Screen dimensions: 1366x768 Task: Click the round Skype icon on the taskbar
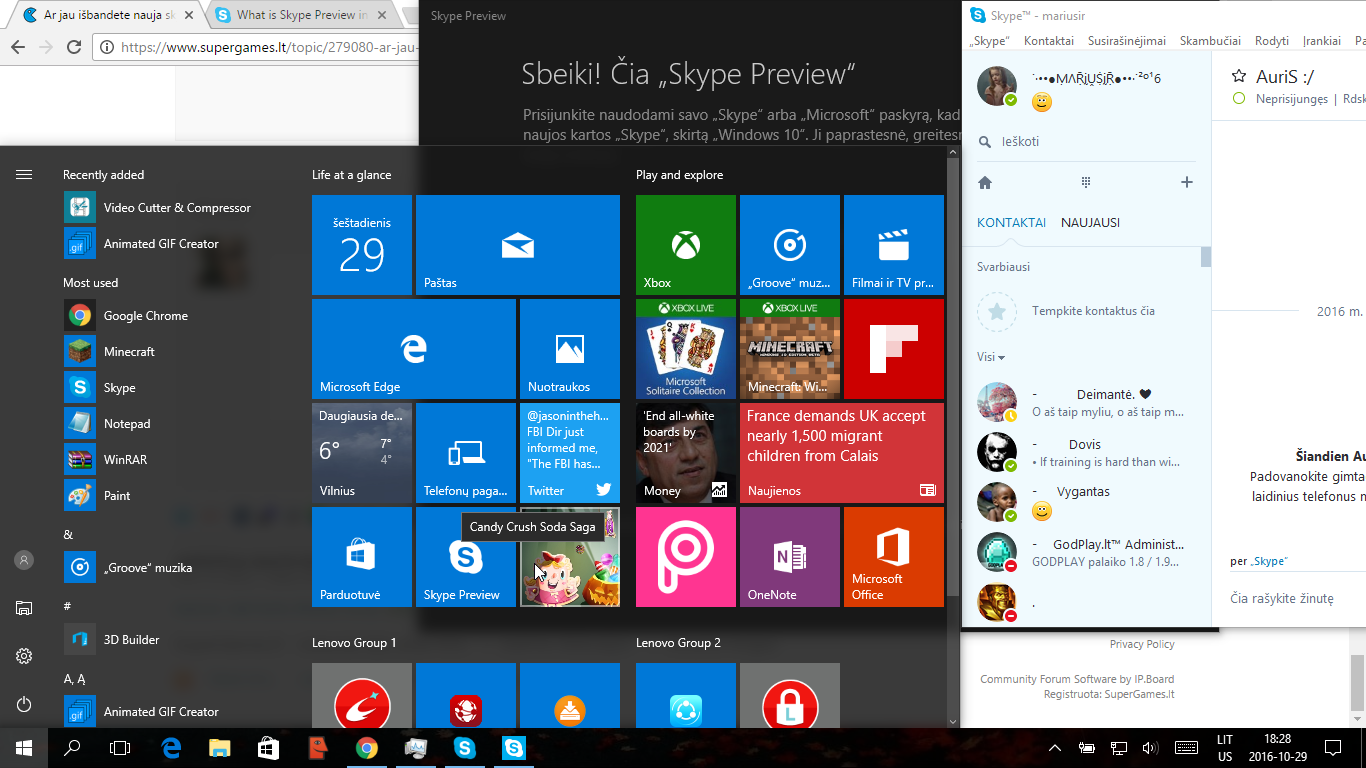tap(464, 747)
